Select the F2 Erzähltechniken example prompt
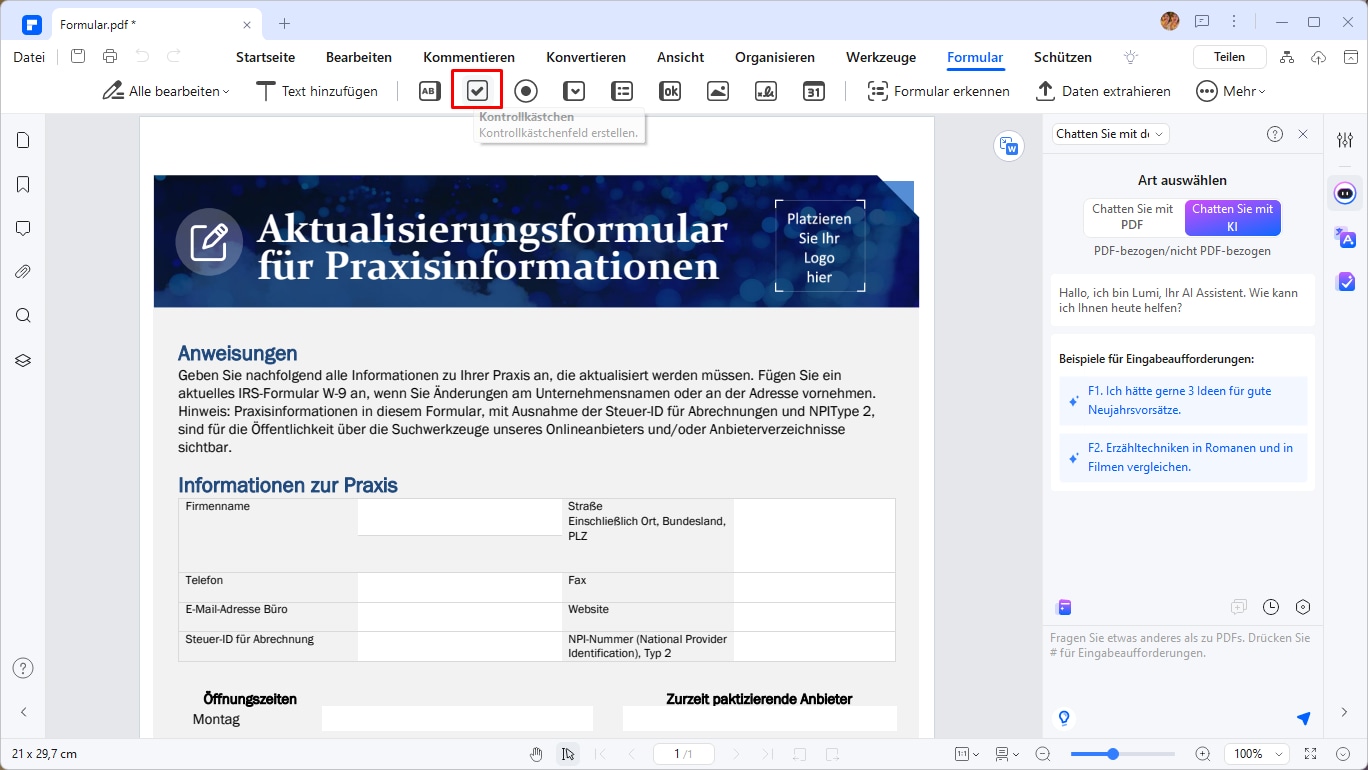This screenshot has width=1368, height=770. 1183,458
